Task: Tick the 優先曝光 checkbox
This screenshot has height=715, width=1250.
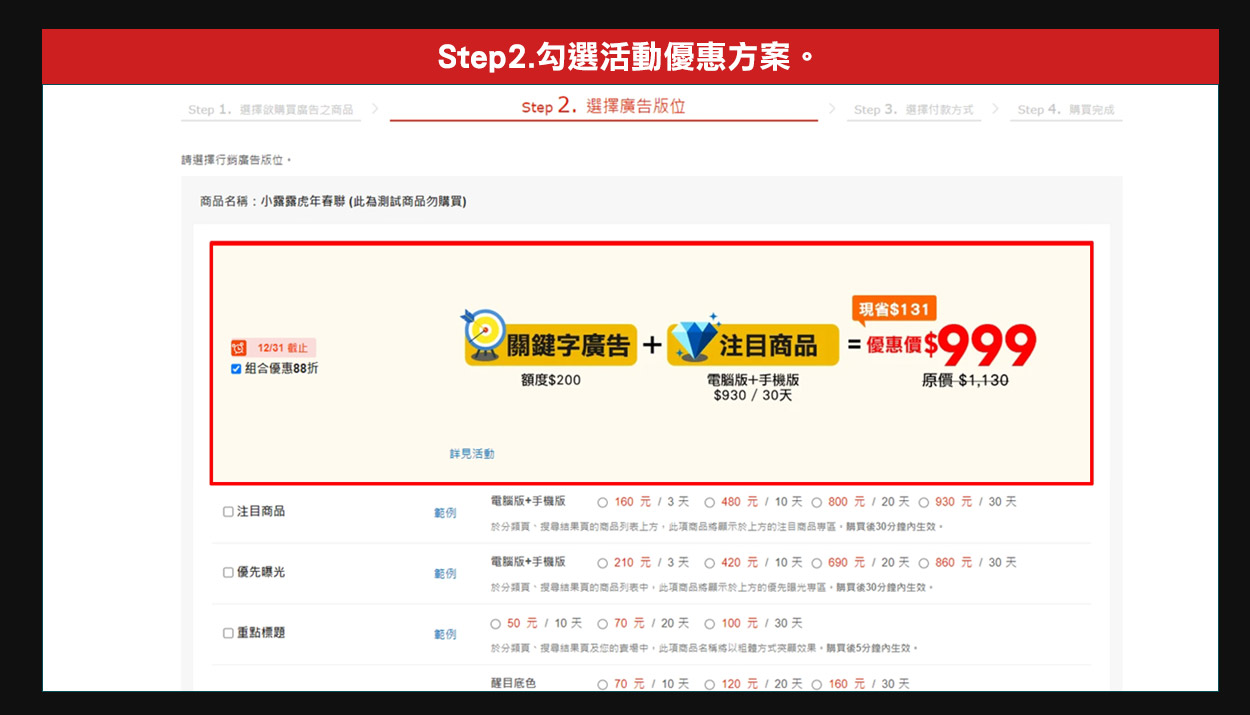Action: click(228, 573)
